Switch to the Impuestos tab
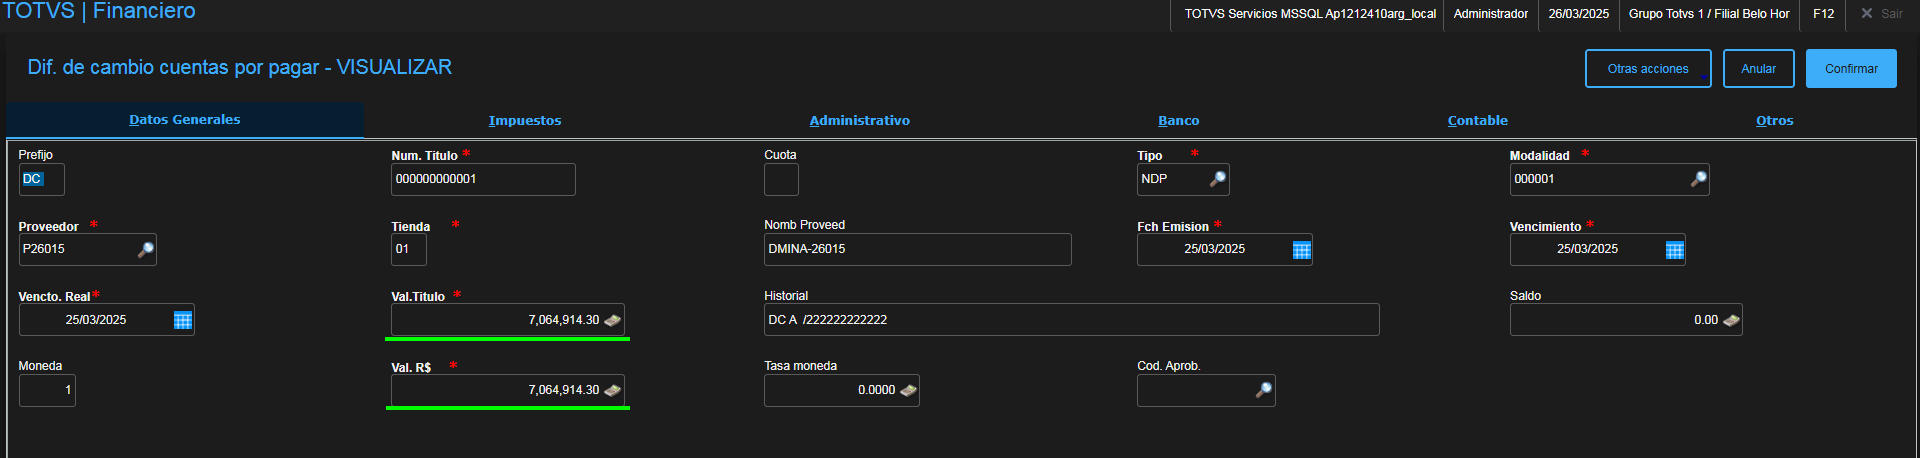 coord(525,121)
